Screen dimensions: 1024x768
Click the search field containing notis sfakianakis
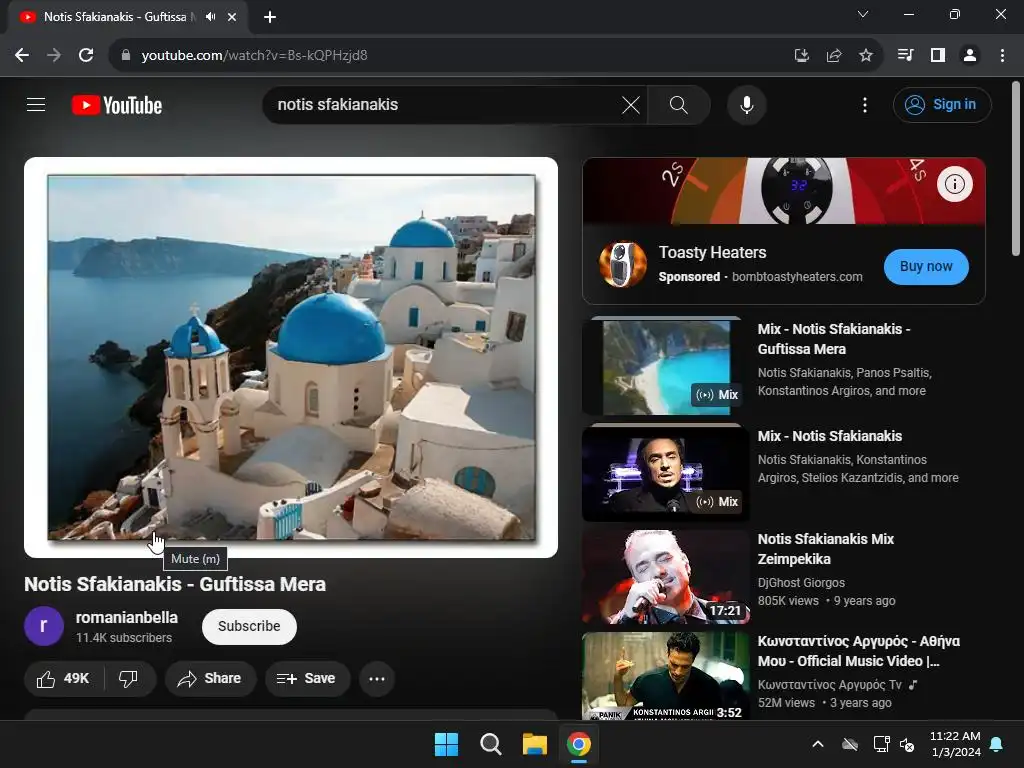[444, 104]
